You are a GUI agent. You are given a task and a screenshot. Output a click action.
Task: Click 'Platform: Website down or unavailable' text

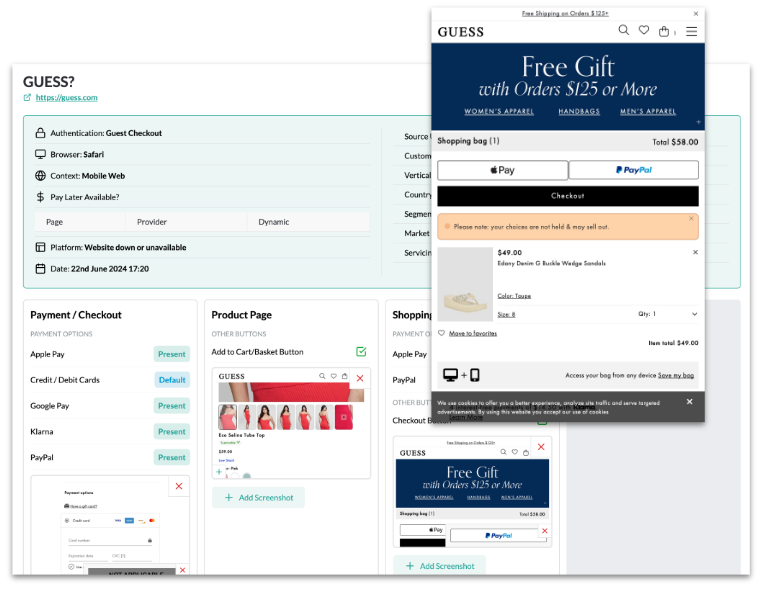pos(118,248)
